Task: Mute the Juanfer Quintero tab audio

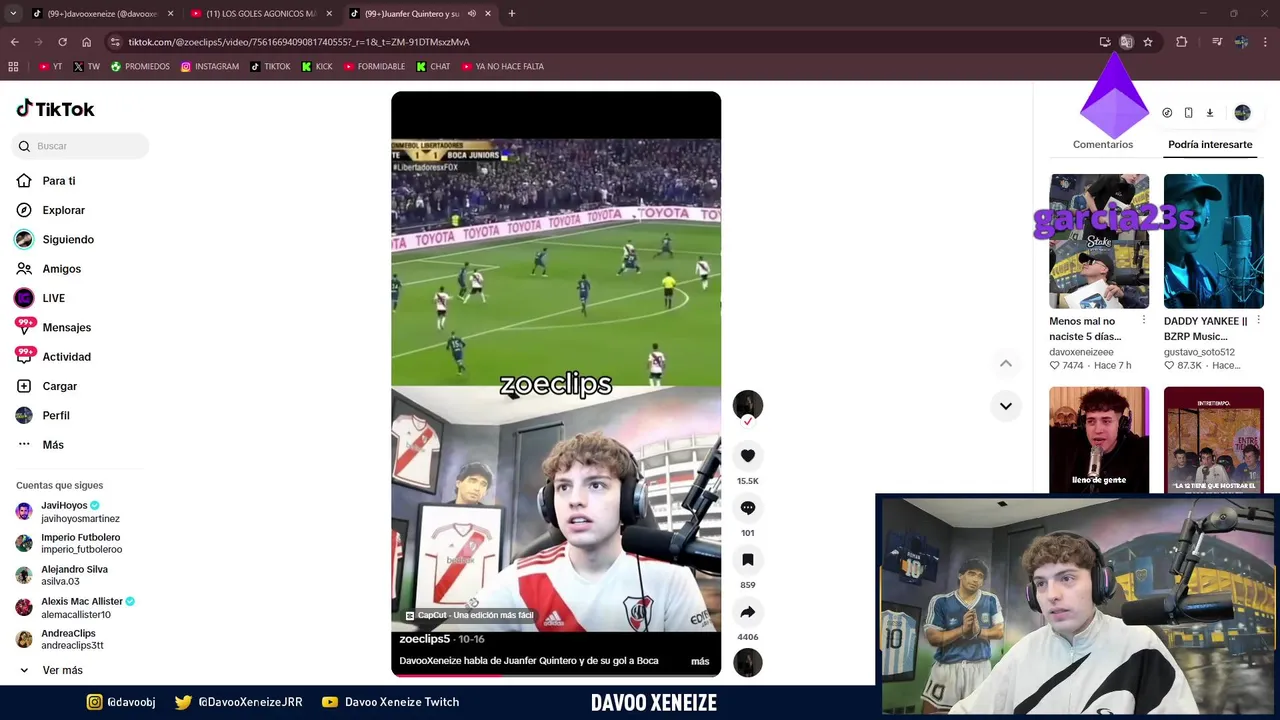Action: click(472, 14)
